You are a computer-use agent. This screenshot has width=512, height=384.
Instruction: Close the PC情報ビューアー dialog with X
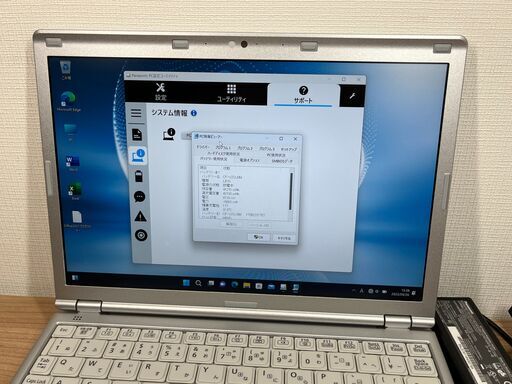295,139
